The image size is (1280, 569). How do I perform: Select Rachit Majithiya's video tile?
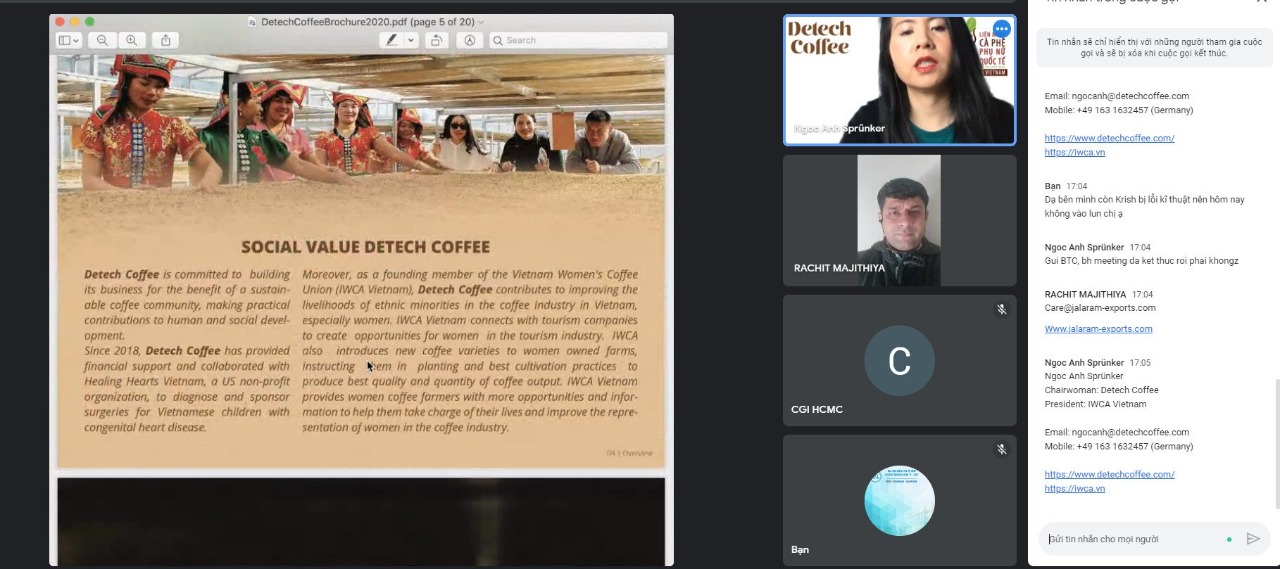pyautogui.click(x=899, y=220)
